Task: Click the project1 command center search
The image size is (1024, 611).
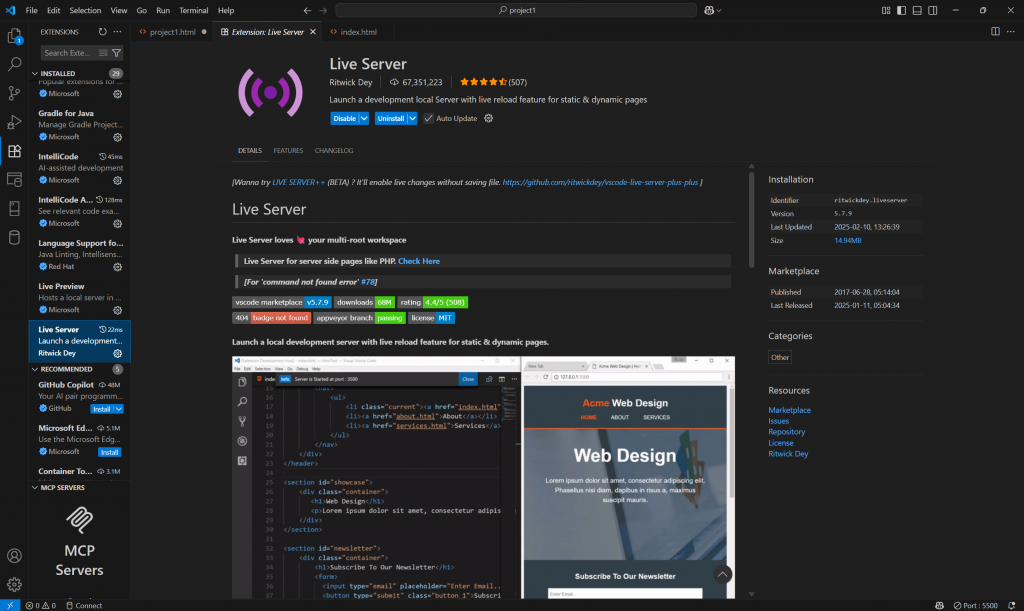Action: (516, 10)
